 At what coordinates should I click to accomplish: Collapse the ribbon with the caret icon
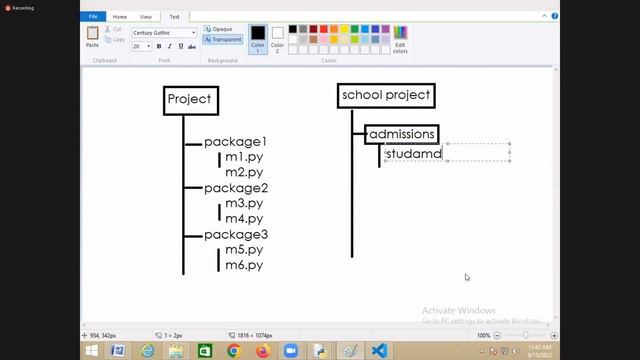544,16
